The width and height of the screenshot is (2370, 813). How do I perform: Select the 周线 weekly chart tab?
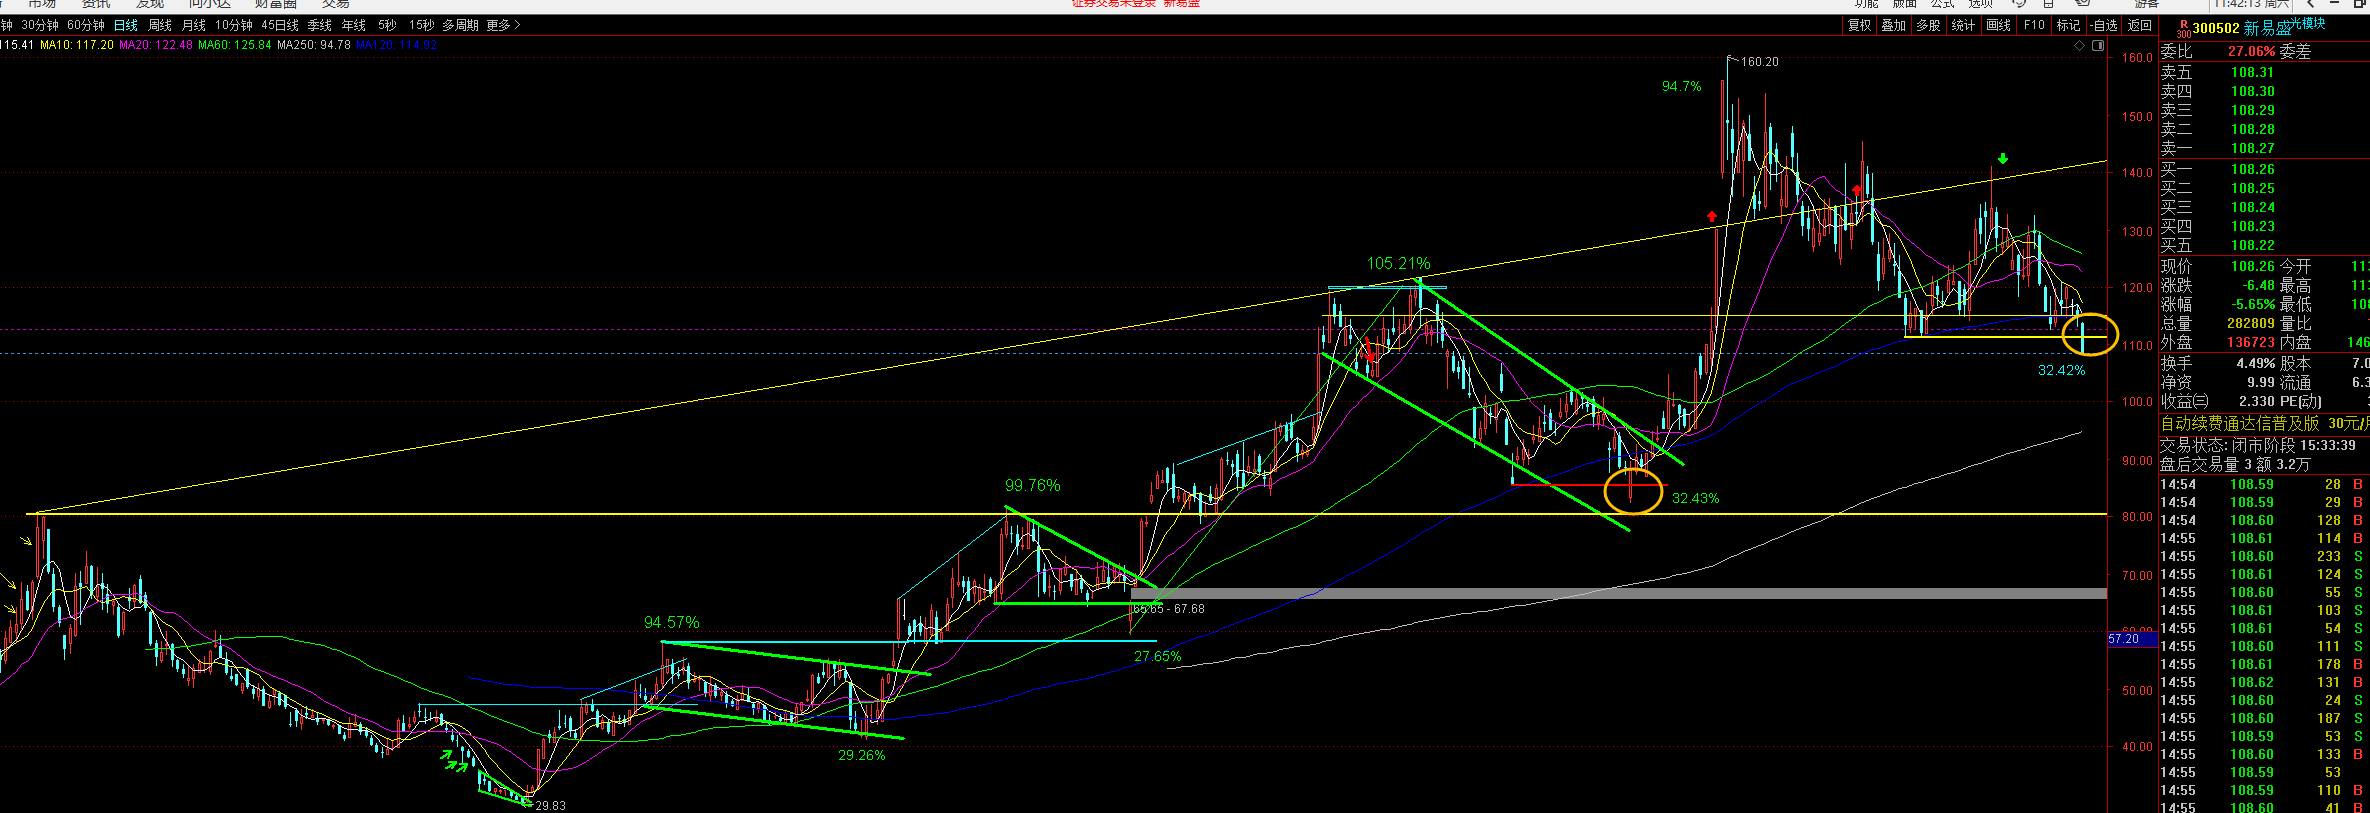point(160,25)
